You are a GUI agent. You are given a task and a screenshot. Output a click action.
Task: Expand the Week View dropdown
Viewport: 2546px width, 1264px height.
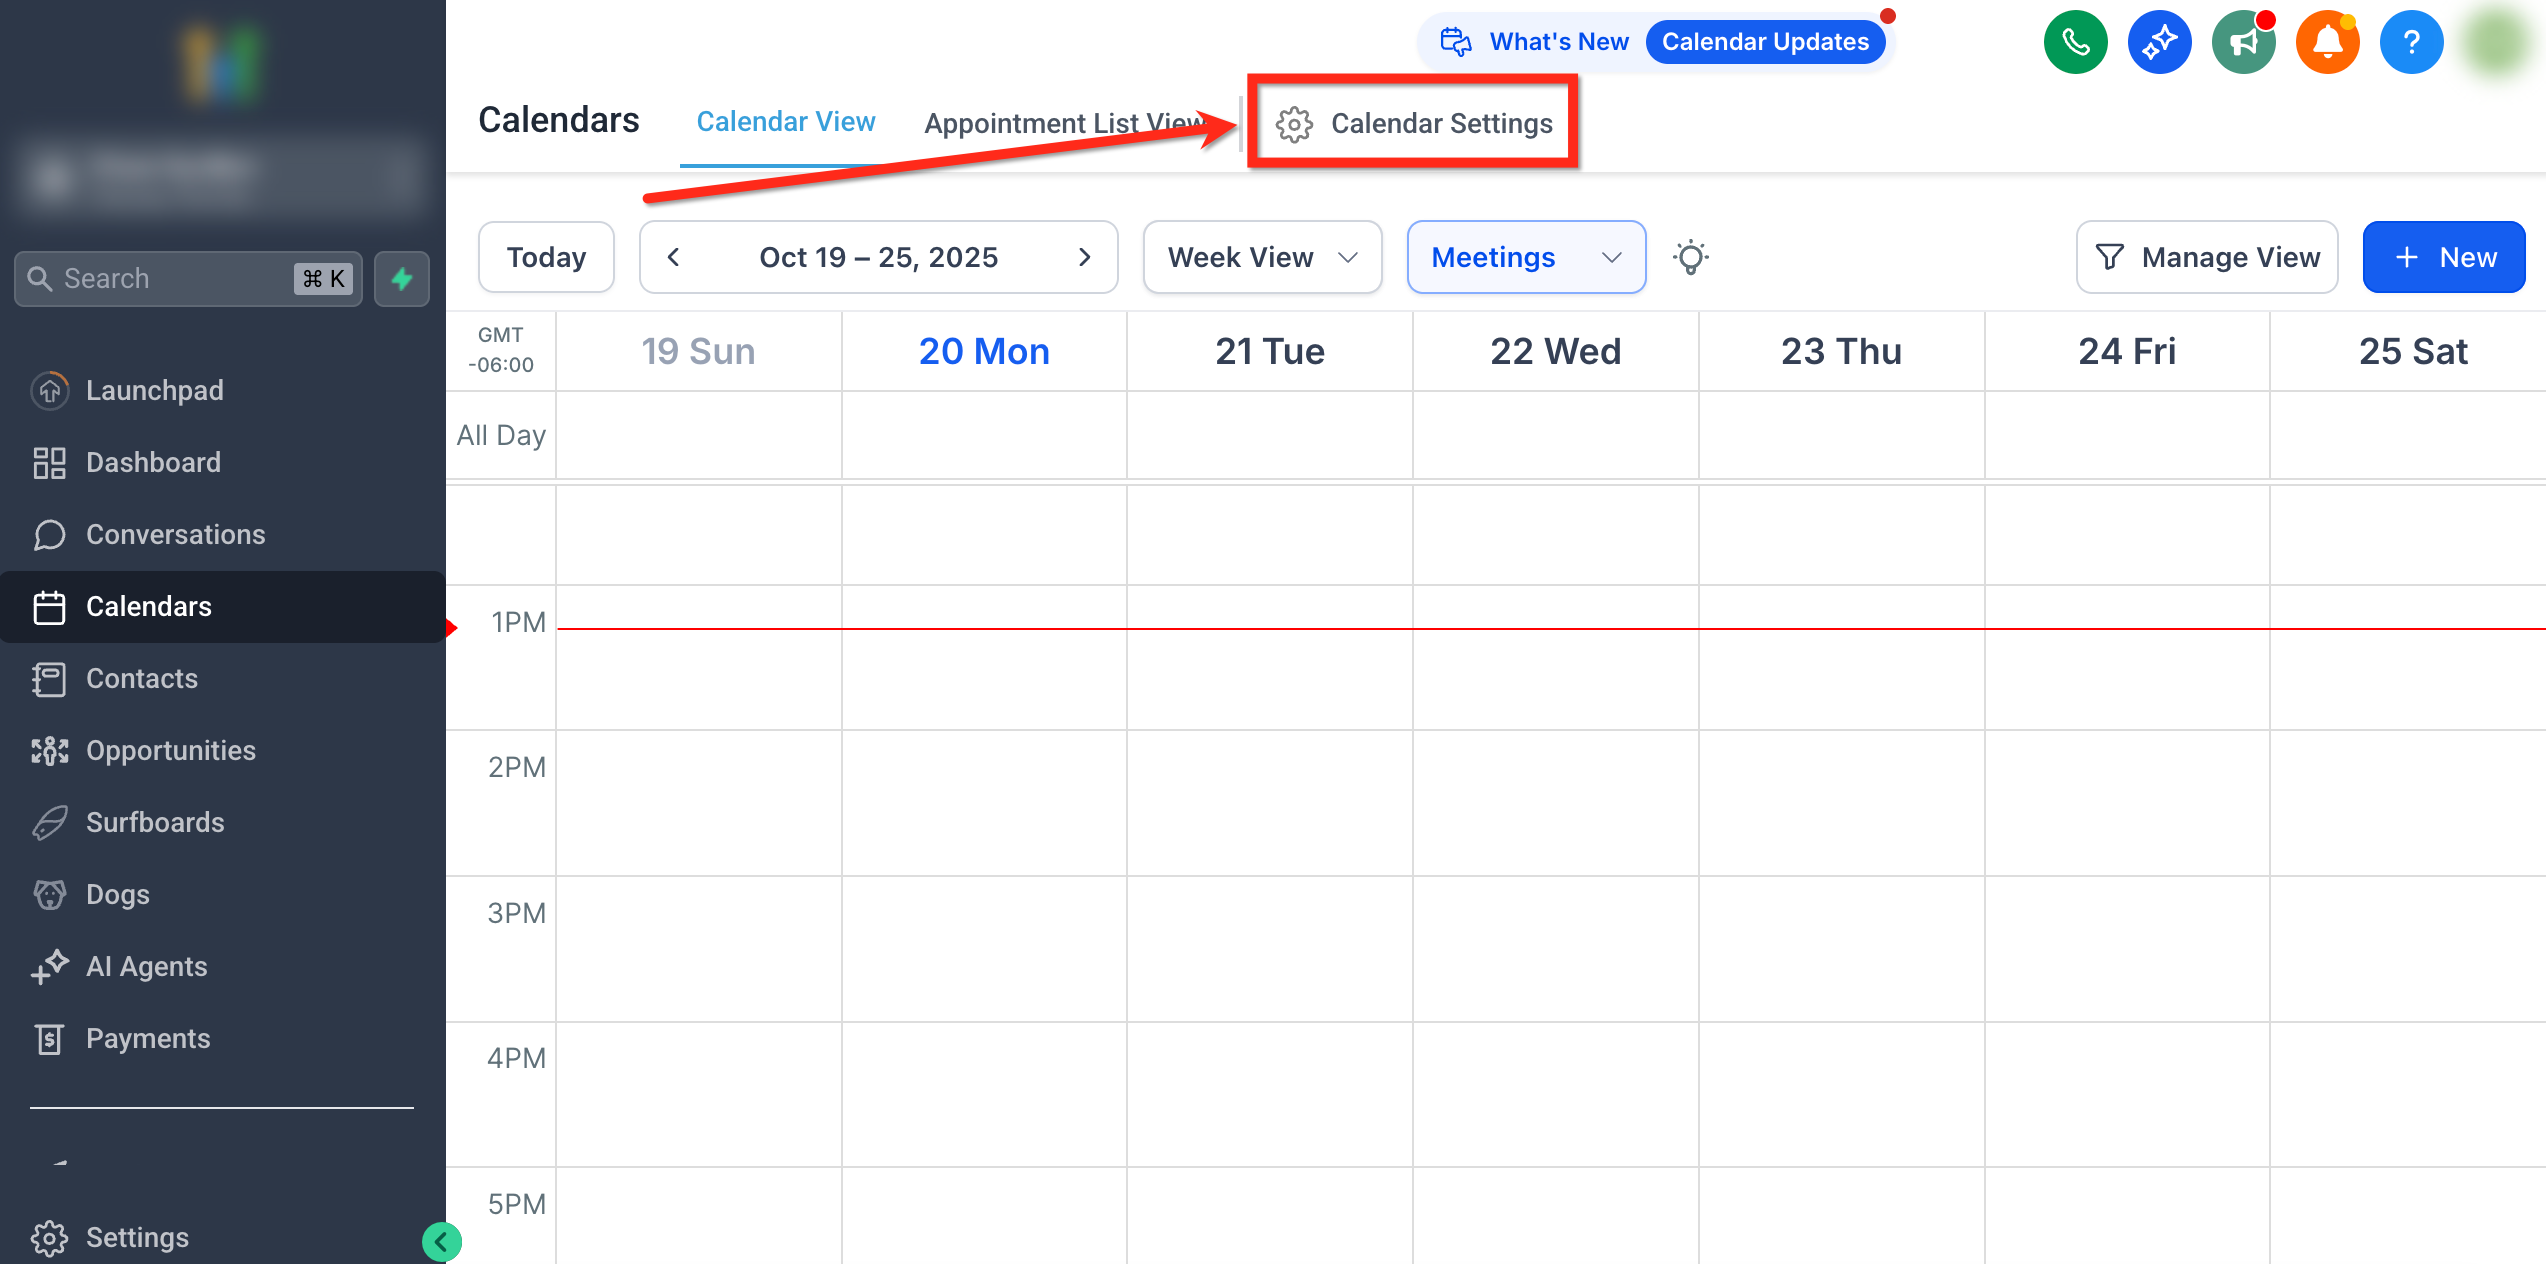tap(1262, 258)
